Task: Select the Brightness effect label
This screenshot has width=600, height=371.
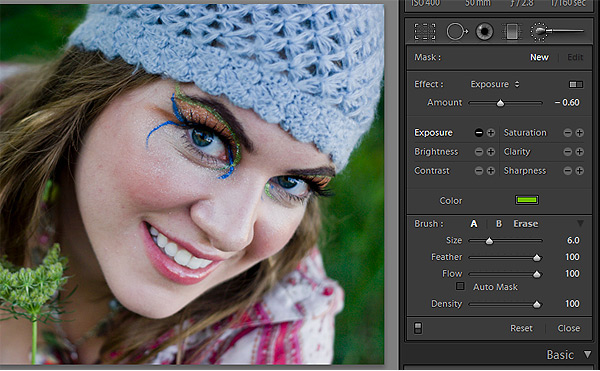Action: (436, 152)
